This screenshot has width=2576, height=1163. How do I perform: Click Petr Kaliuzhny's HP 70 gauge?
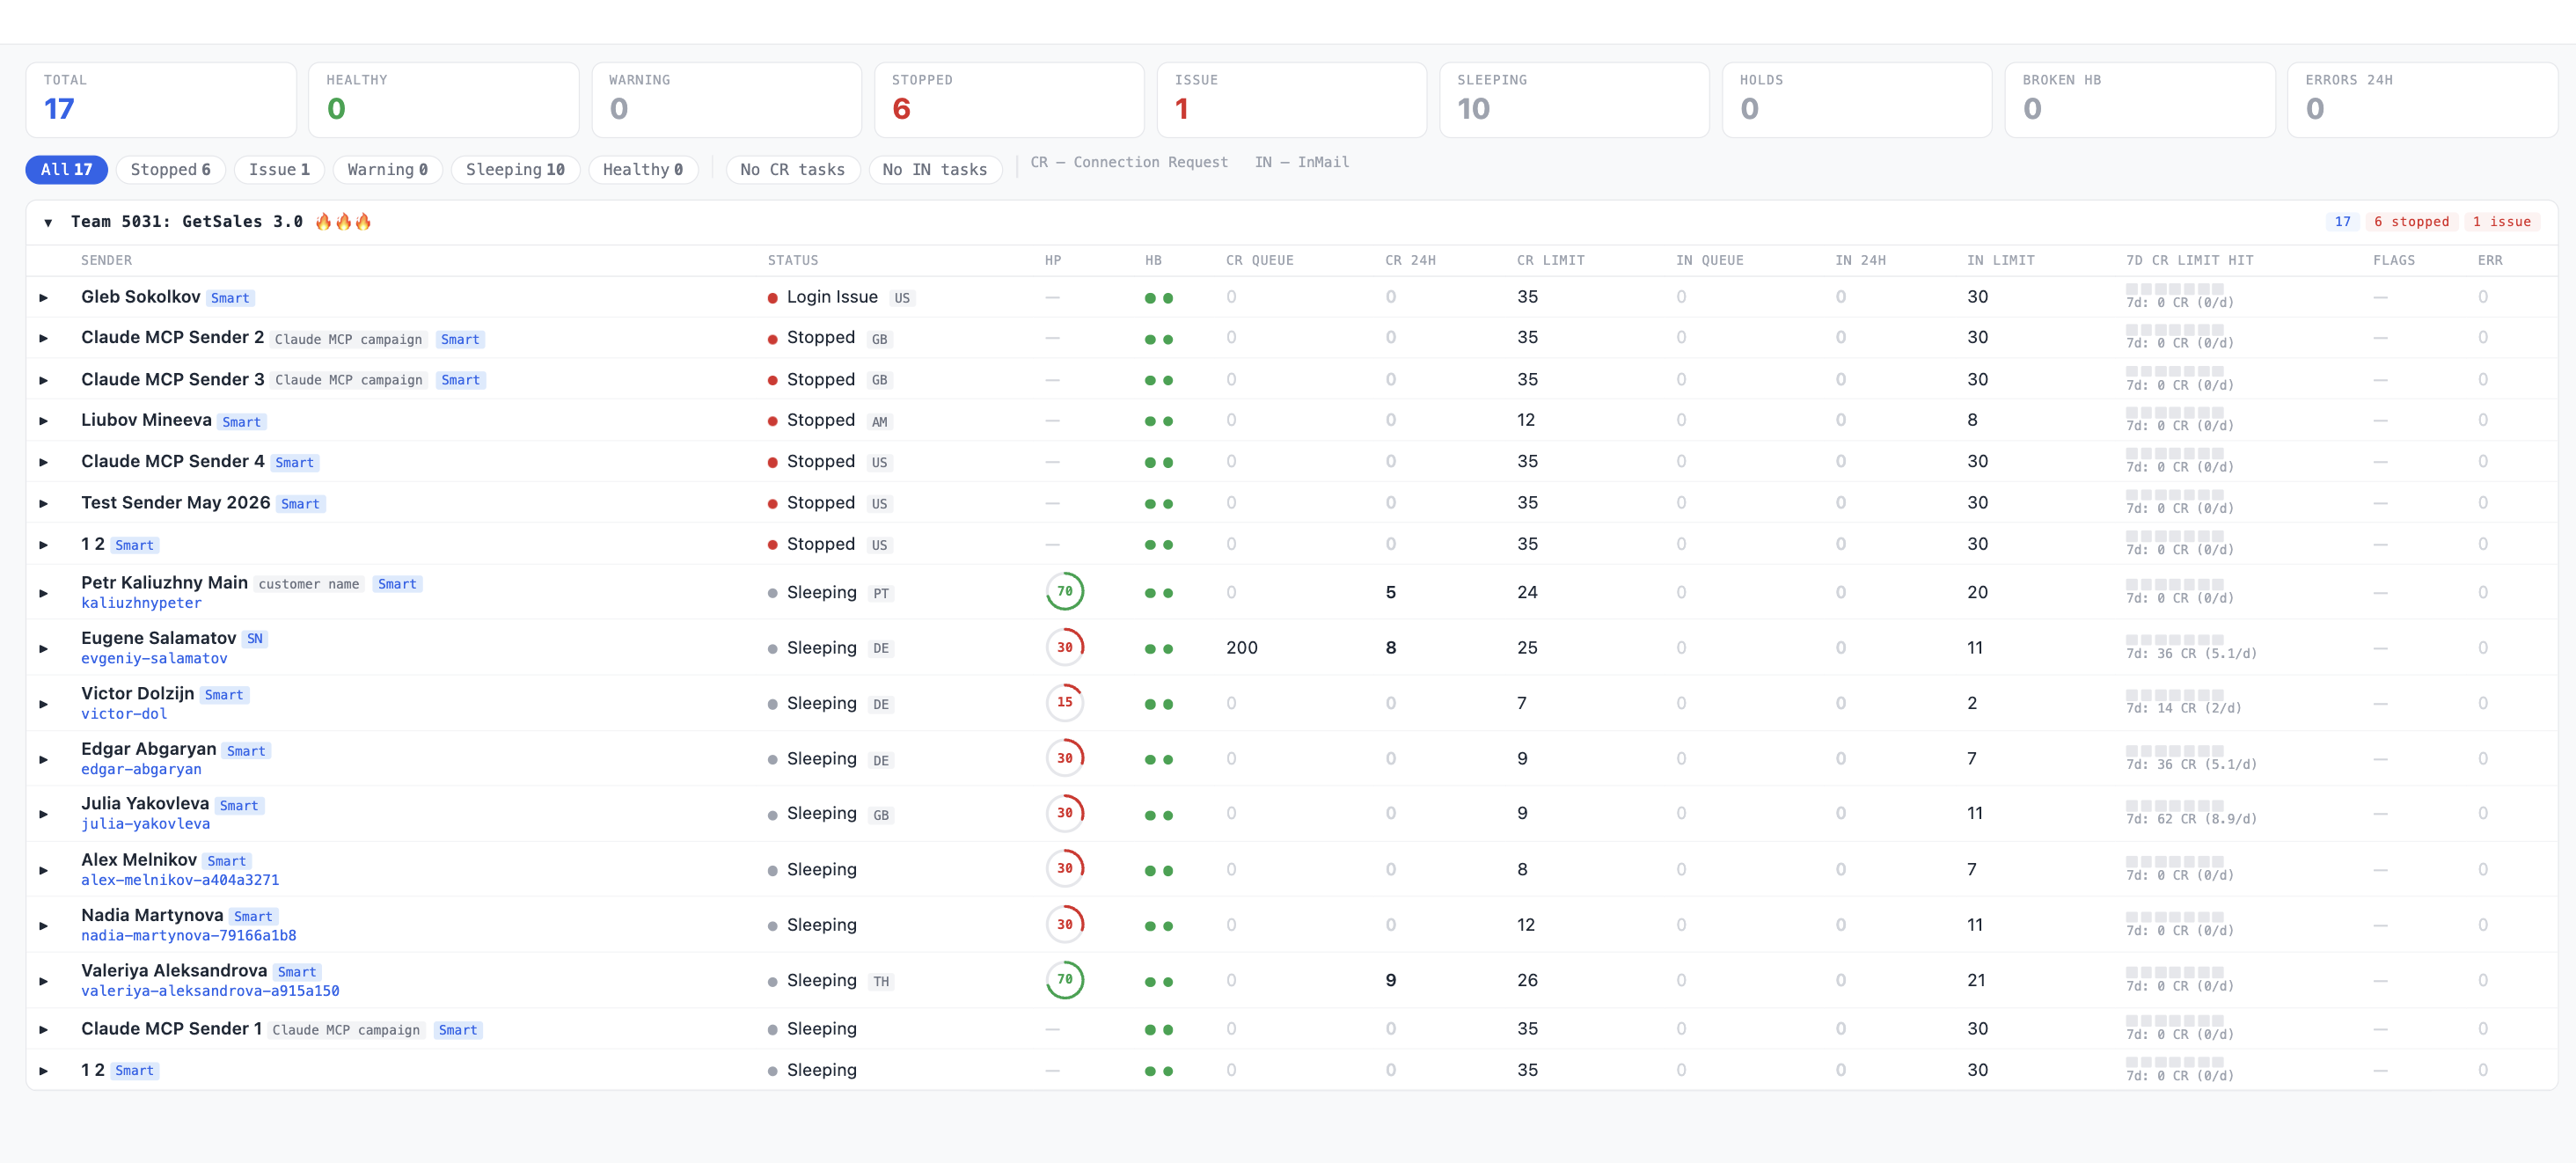[1064, 592]
